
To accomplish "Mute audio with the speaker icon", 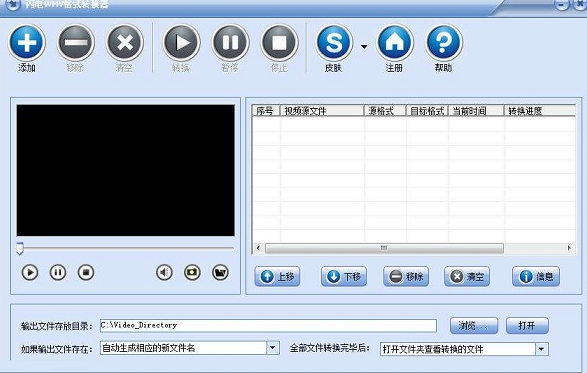I will pyautogui.click(x=164, y=272).
